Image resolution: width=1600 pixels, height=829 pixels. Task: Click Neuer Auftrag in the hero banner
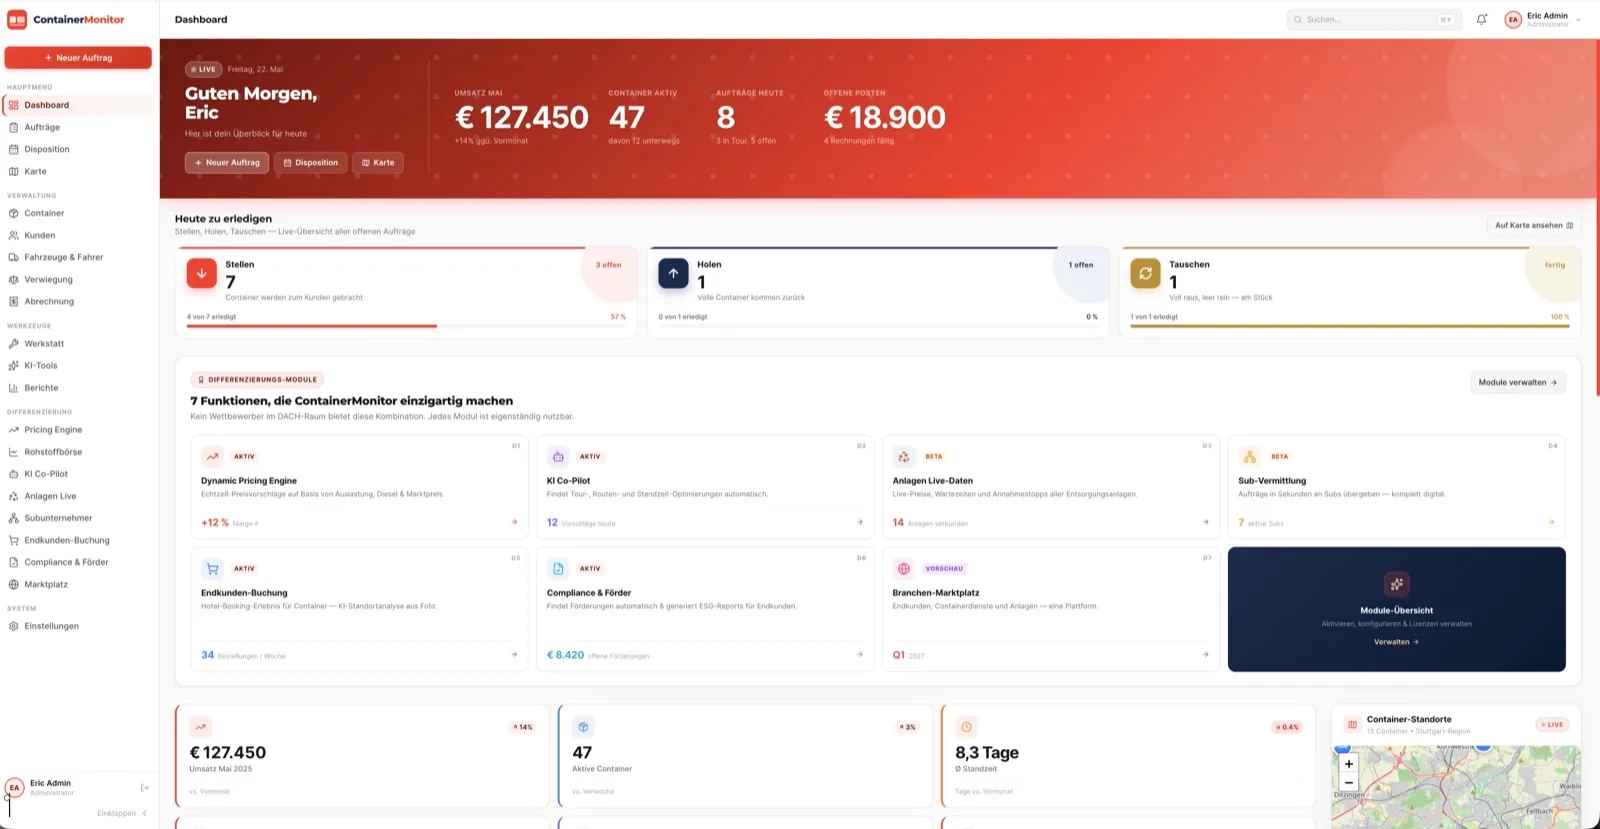coord(227,162)
